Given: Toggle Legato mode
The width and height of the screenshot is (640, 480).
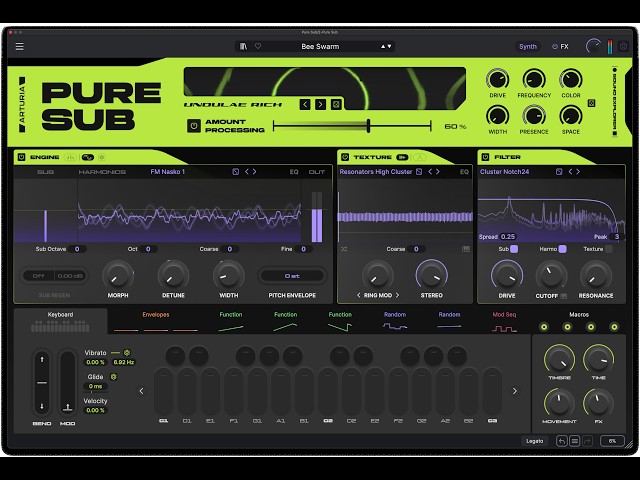Looking at the screenshot, I should click(534, 441).
